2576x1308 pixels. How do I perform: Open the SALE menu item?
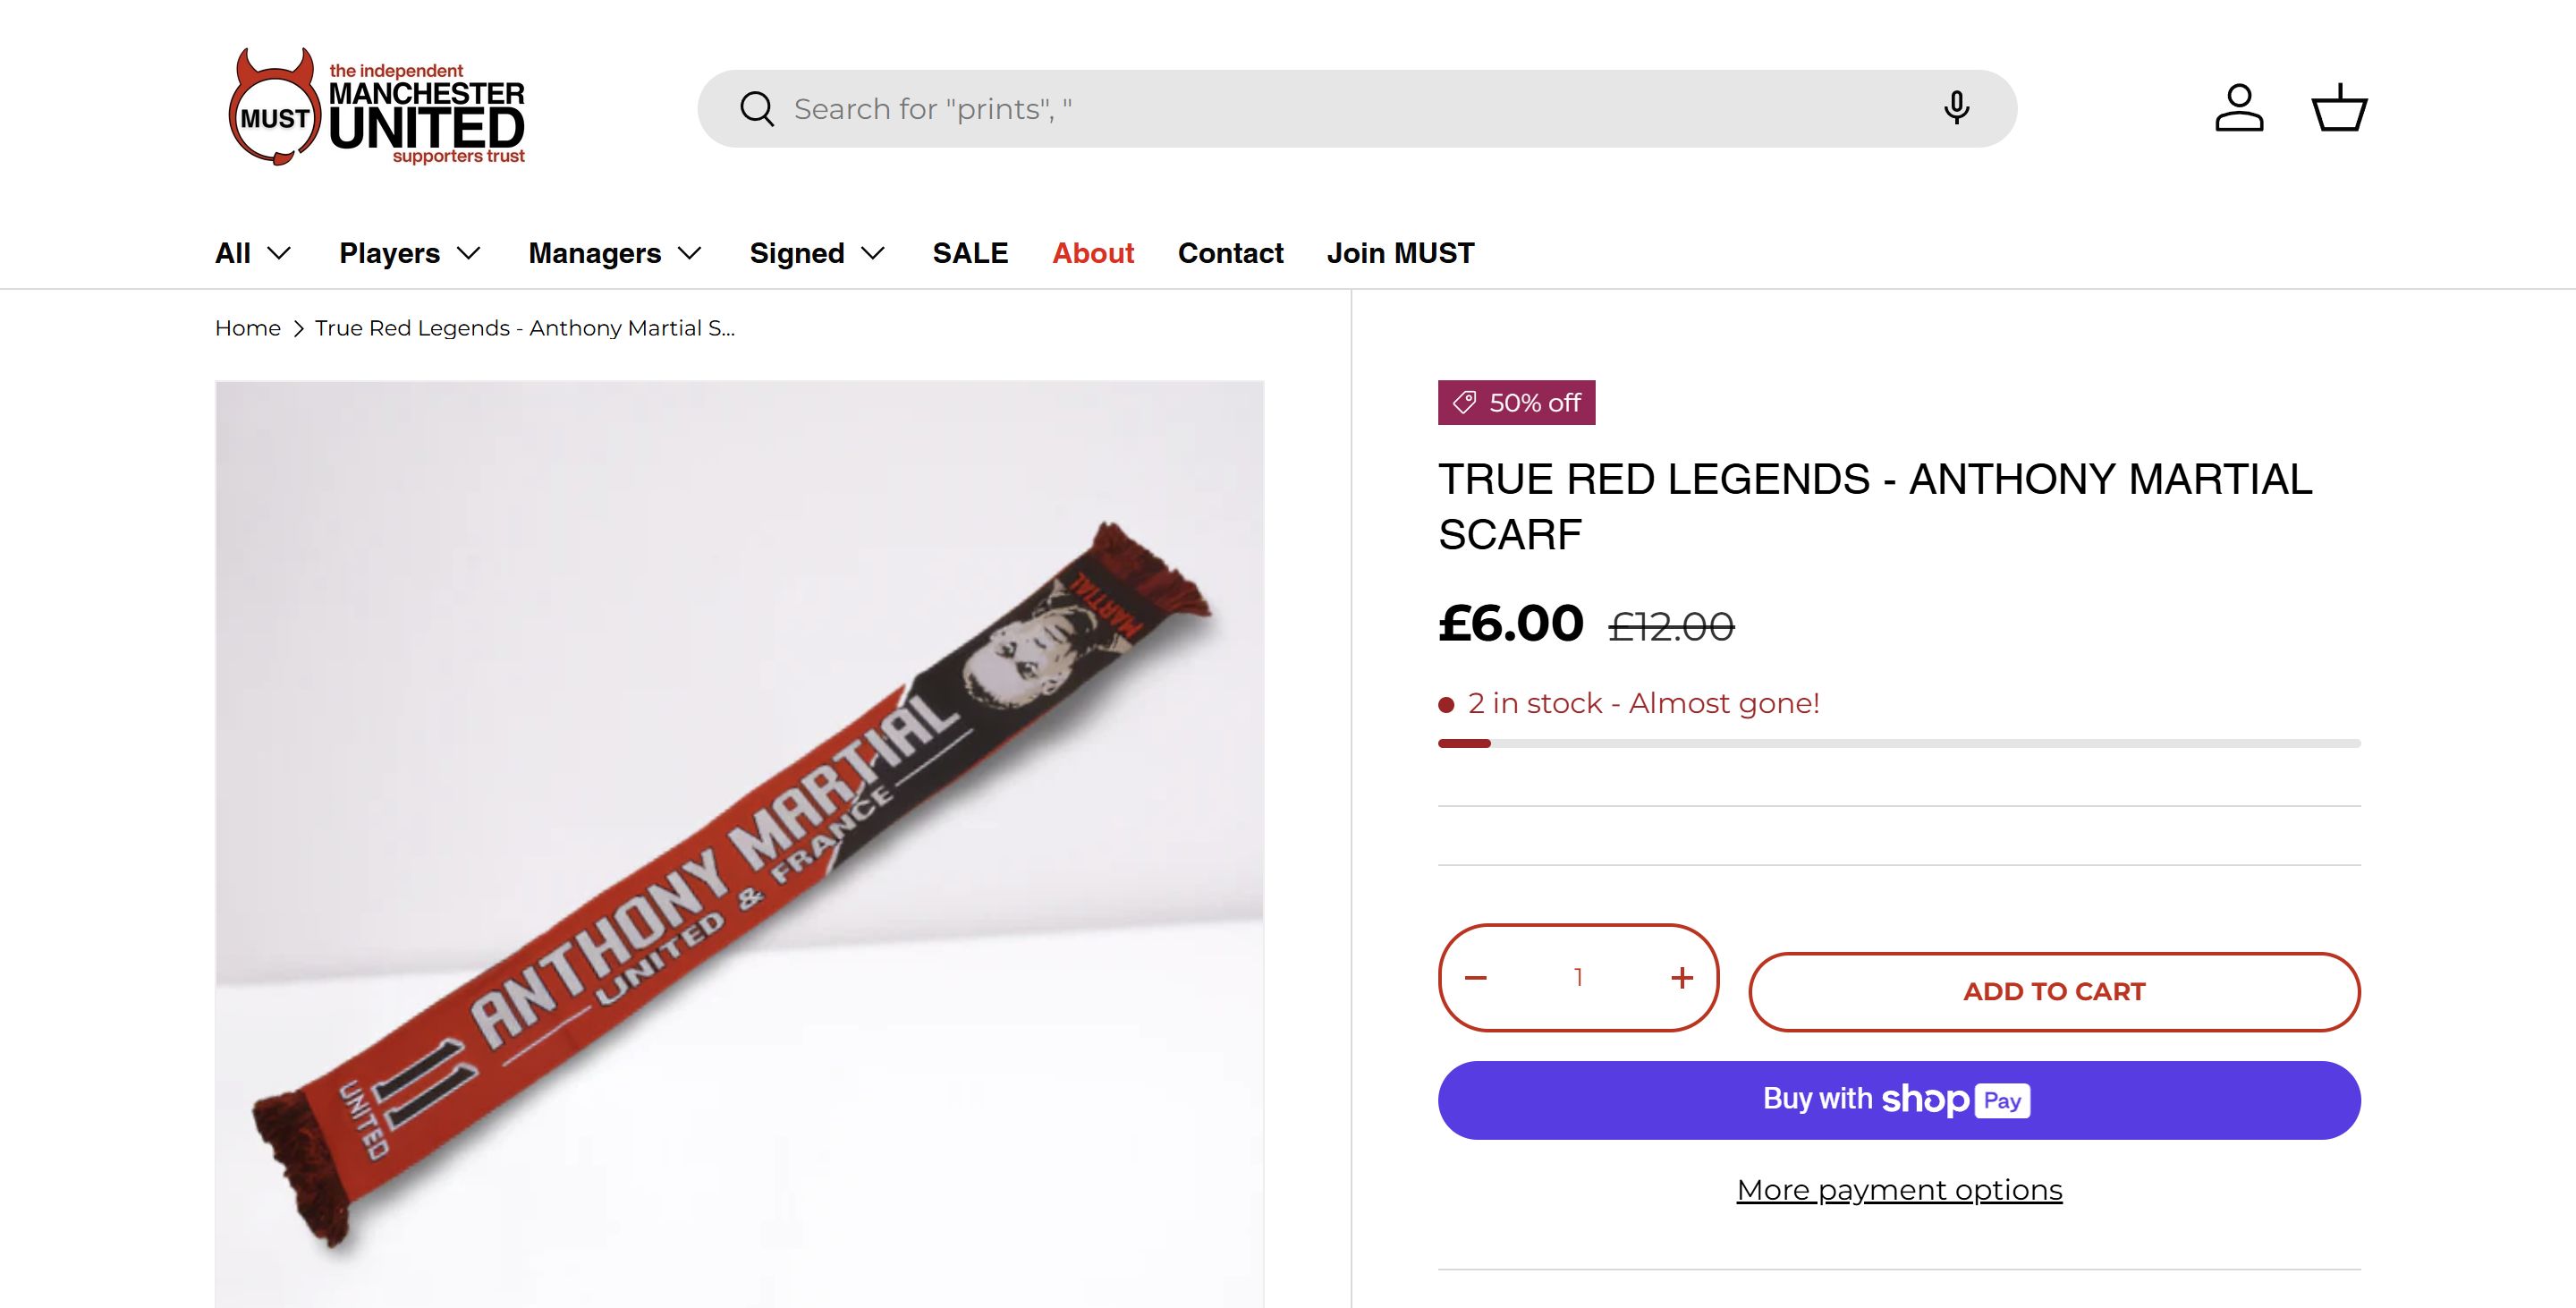pos(970,253)
